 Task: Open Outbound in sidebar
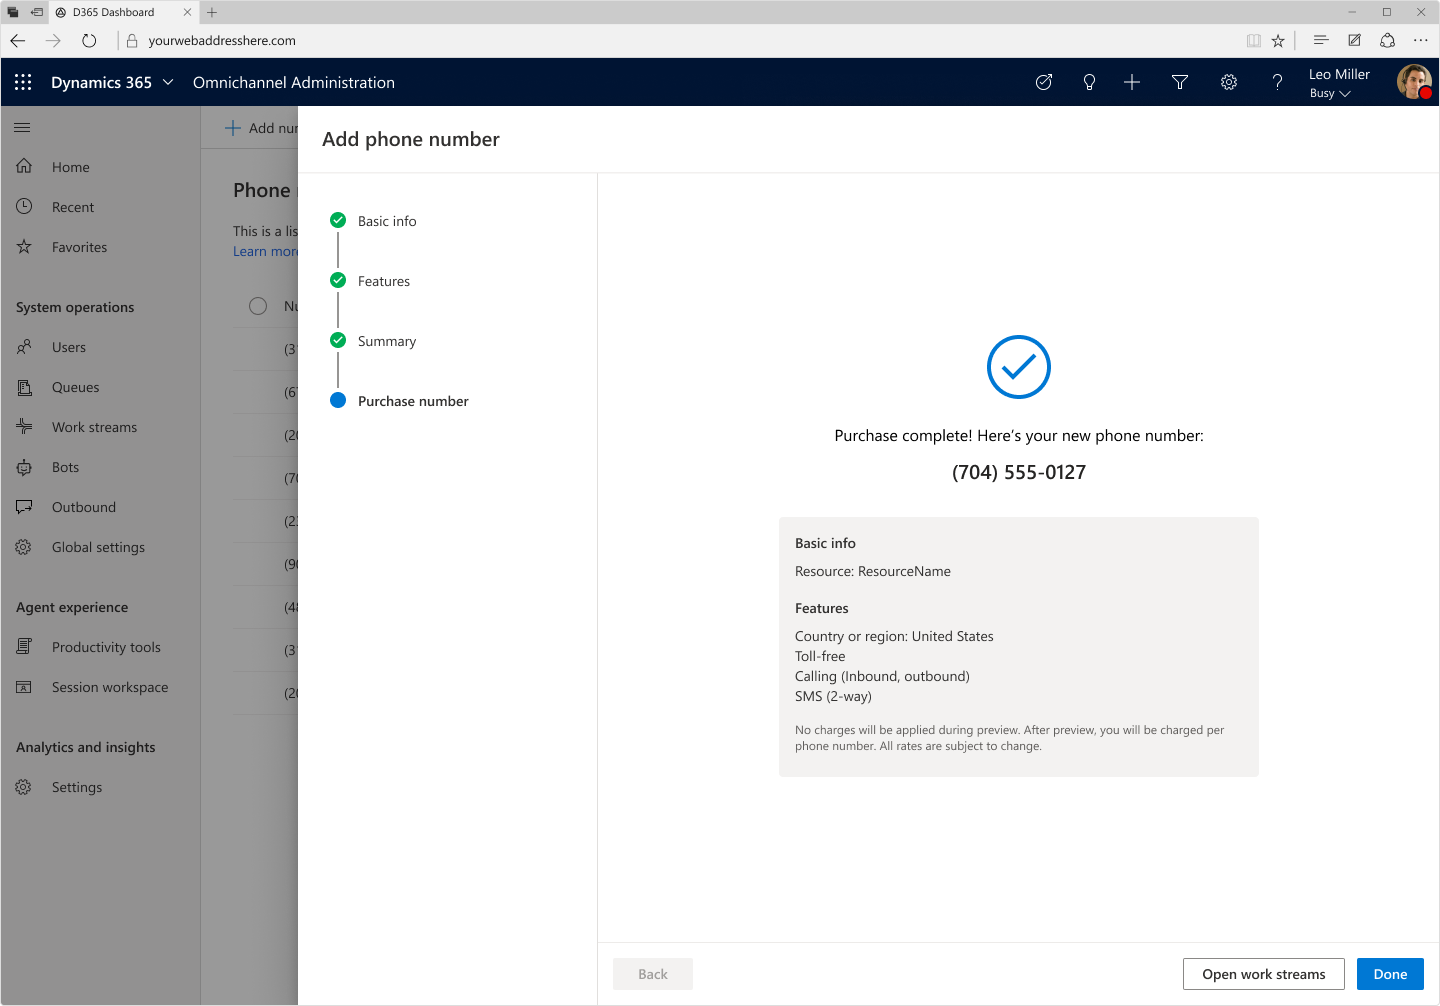point(100,507)
